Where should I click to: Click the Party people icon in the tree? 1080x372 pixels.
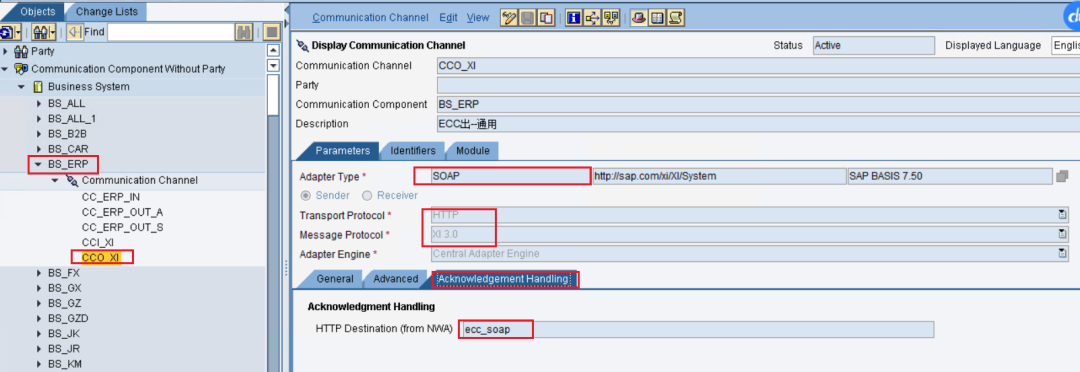21,51
